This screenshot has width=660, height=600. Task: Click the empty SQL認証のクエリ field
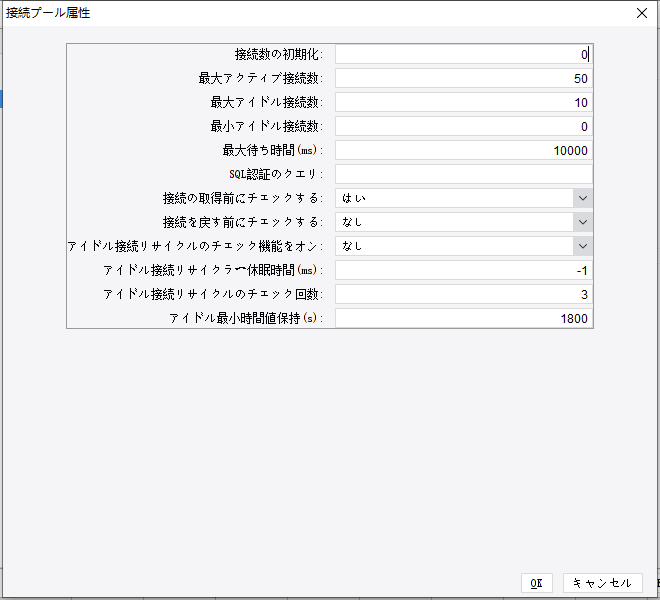464,174
